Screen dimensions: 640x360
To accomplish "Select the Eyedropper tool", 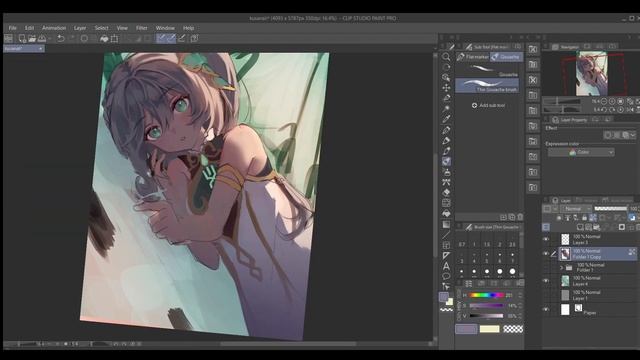I will 447,119.
